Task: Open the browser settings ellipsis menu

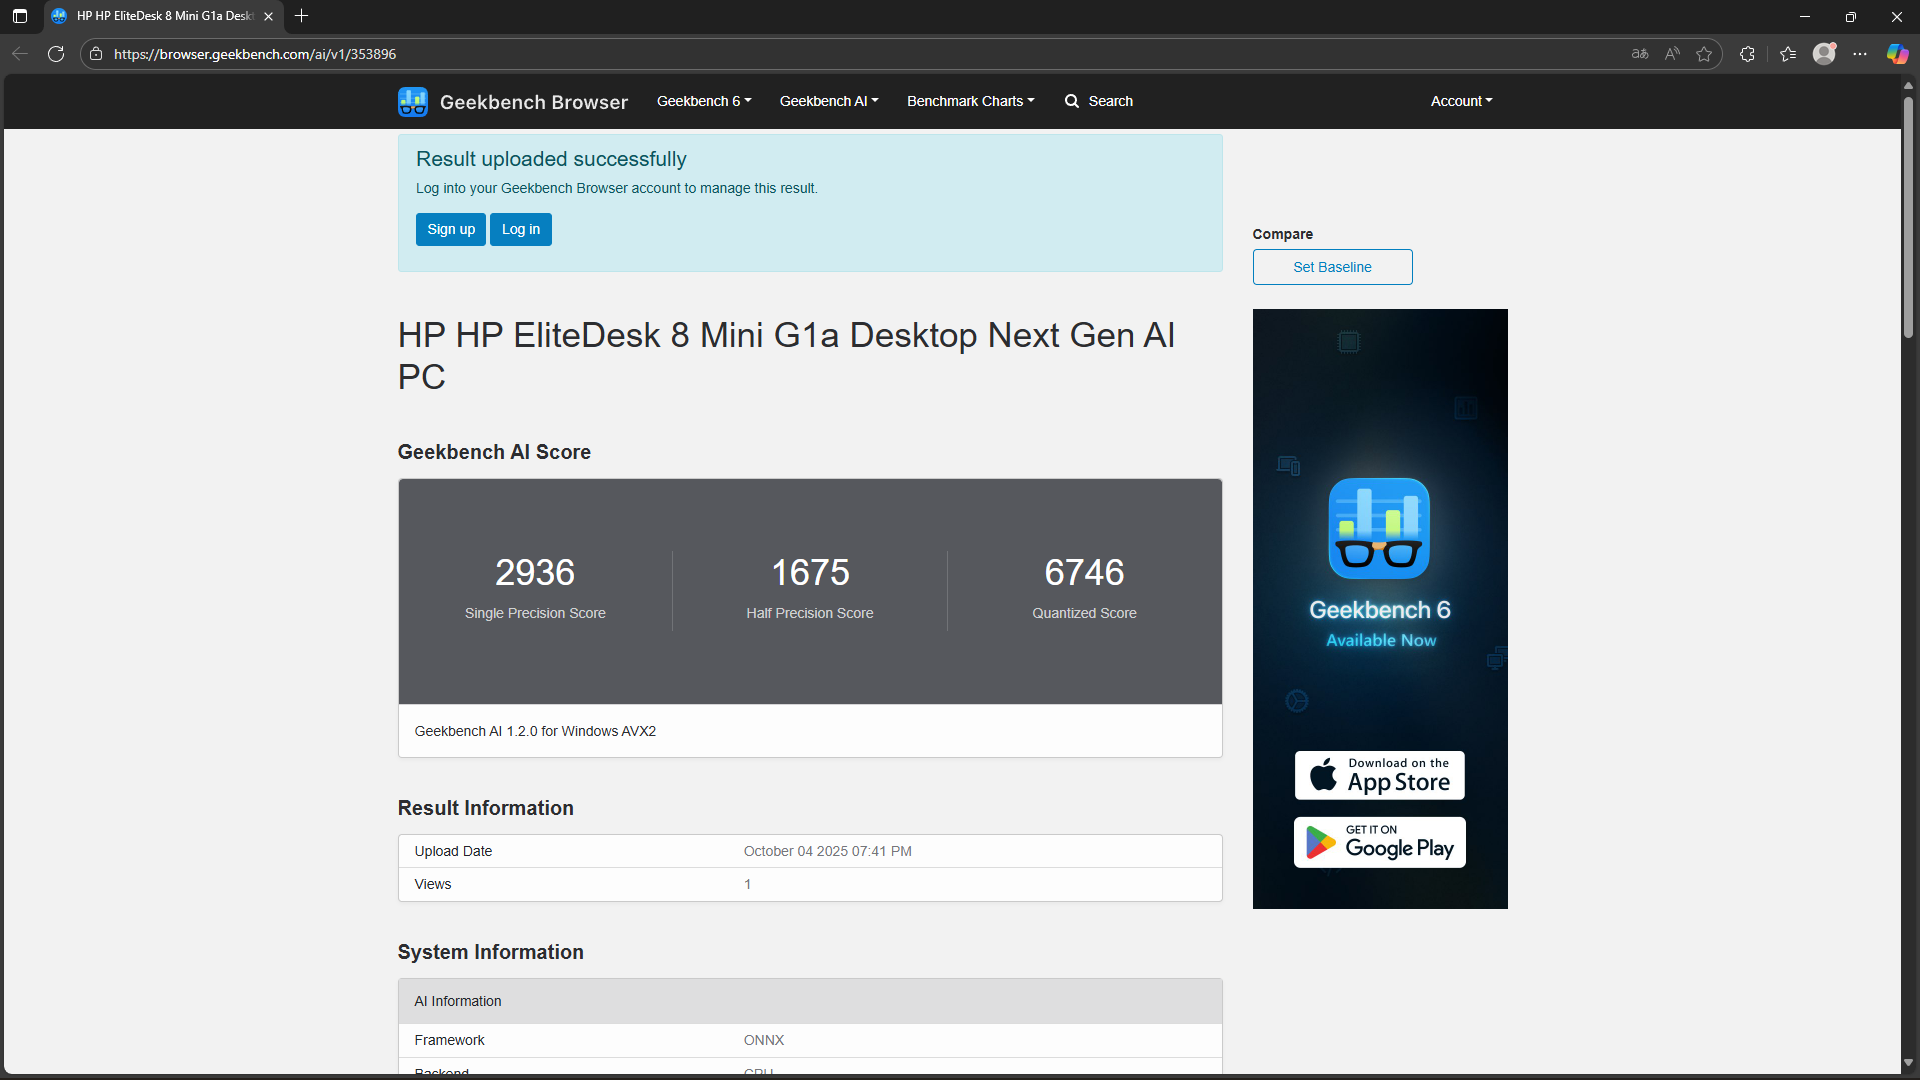Action: click(x=1860, y=54)
